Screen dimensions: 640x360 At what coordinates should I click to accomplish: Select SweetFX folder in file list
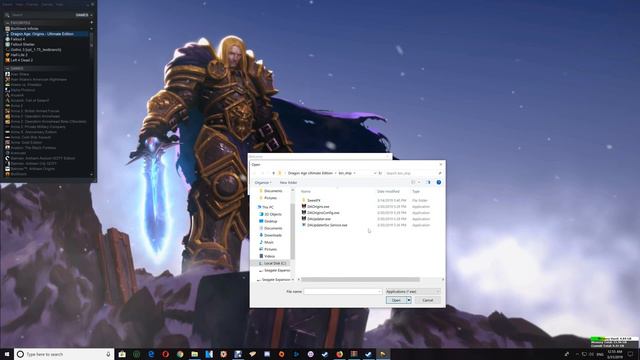coord(313,200)
